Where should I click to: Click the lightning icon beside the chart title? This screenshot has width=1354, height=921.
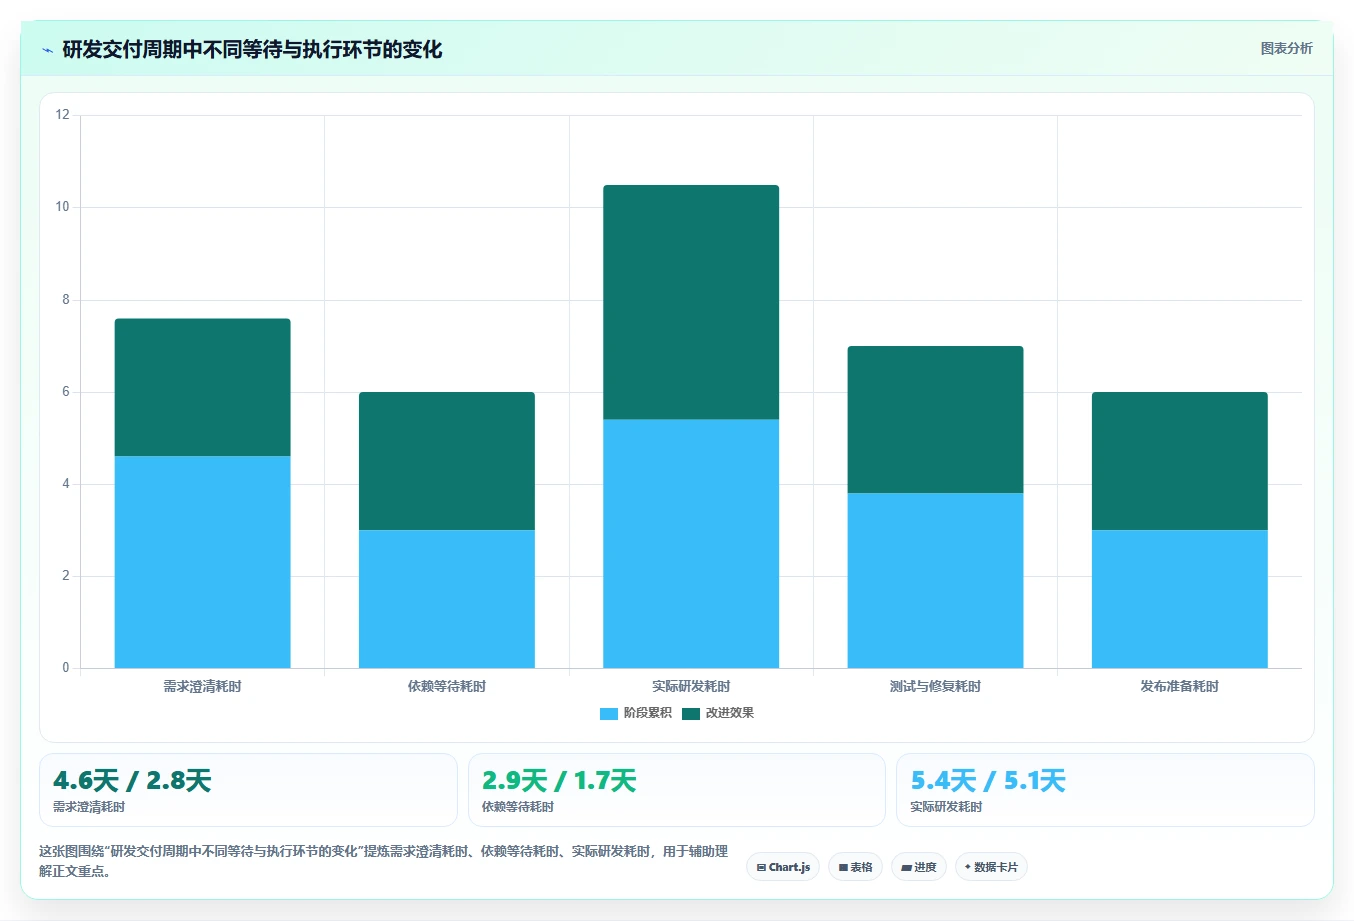tap(47, 50)
